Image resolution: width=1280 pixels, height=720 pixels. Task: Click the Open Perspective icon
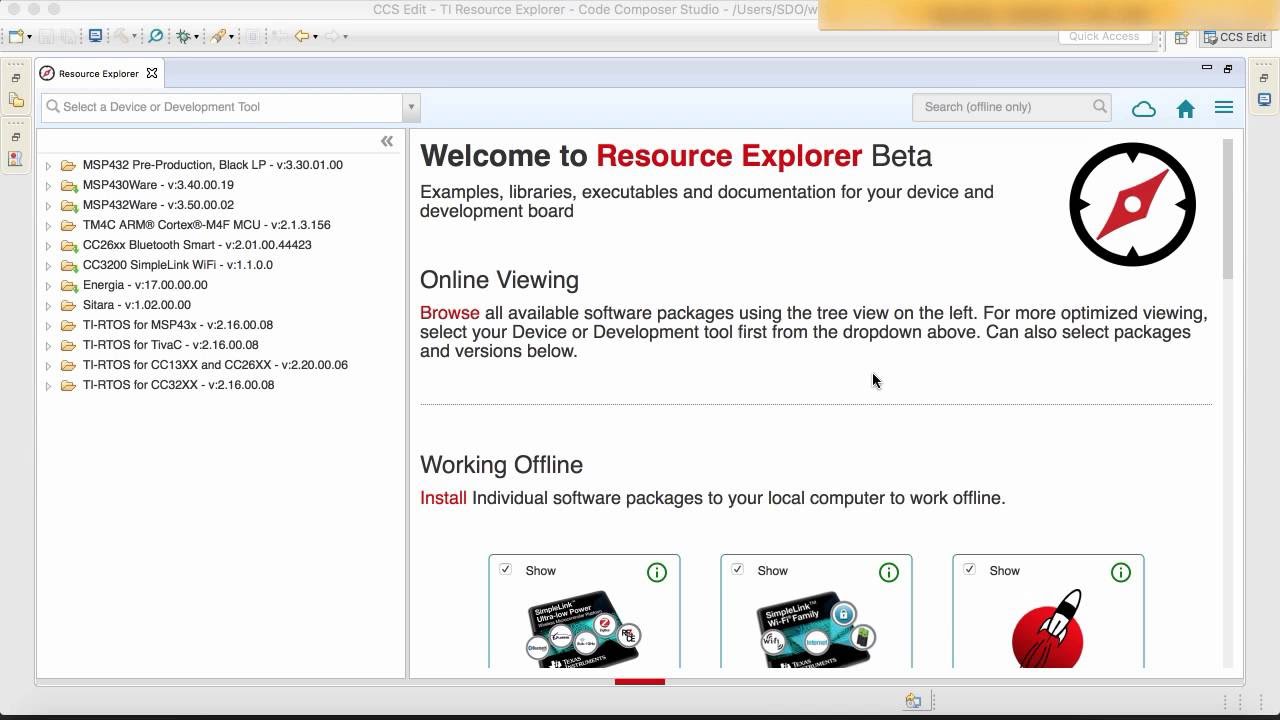1181,37
